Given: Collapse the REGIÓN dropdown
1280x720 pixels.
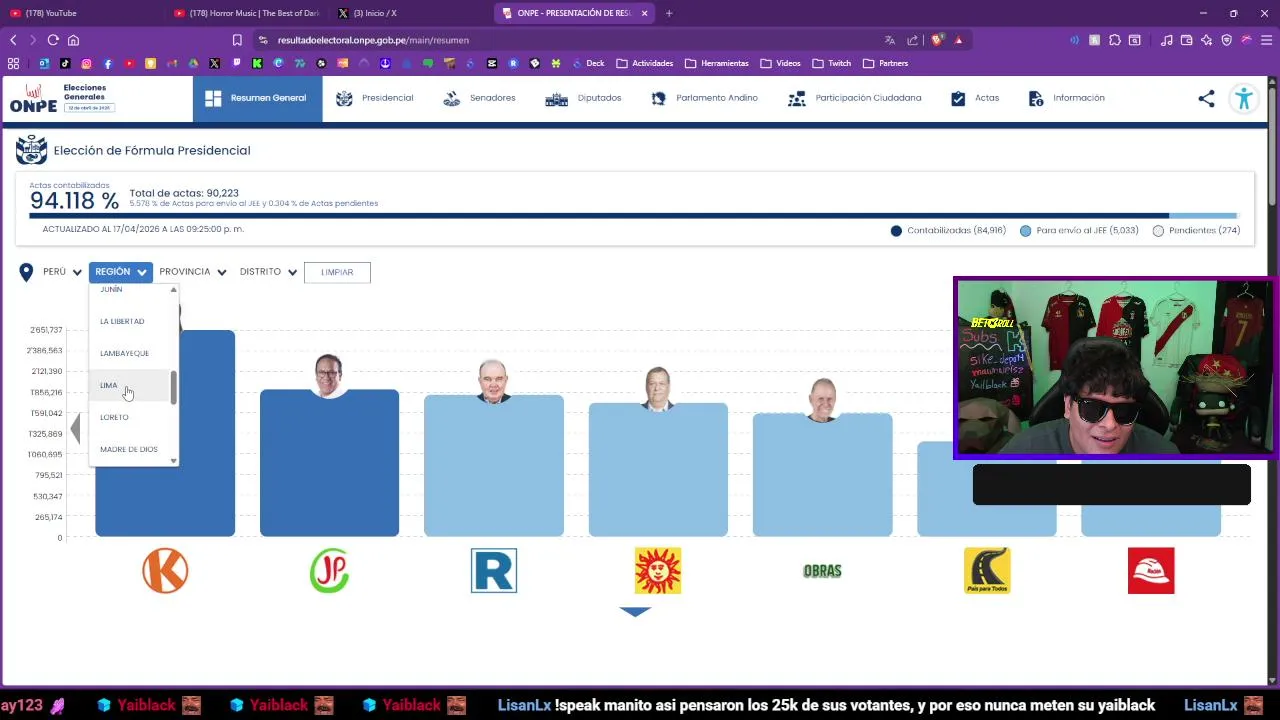Looking at the screenshot, I should tap(121, 272).
